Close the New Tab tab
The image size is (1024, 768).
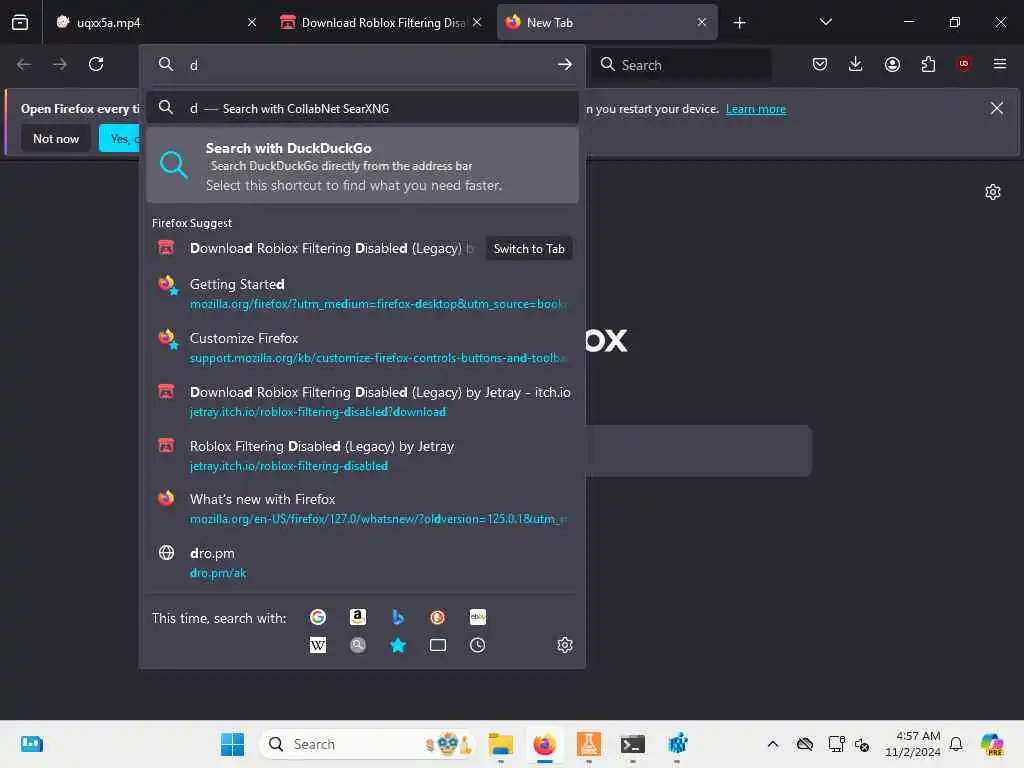pyautogui.click(x=702, y=22)
